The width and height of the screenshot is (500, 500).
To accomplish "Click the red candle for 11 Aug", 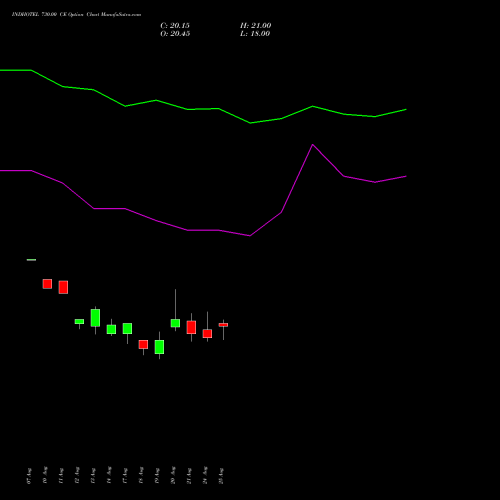I will [63, 287].
